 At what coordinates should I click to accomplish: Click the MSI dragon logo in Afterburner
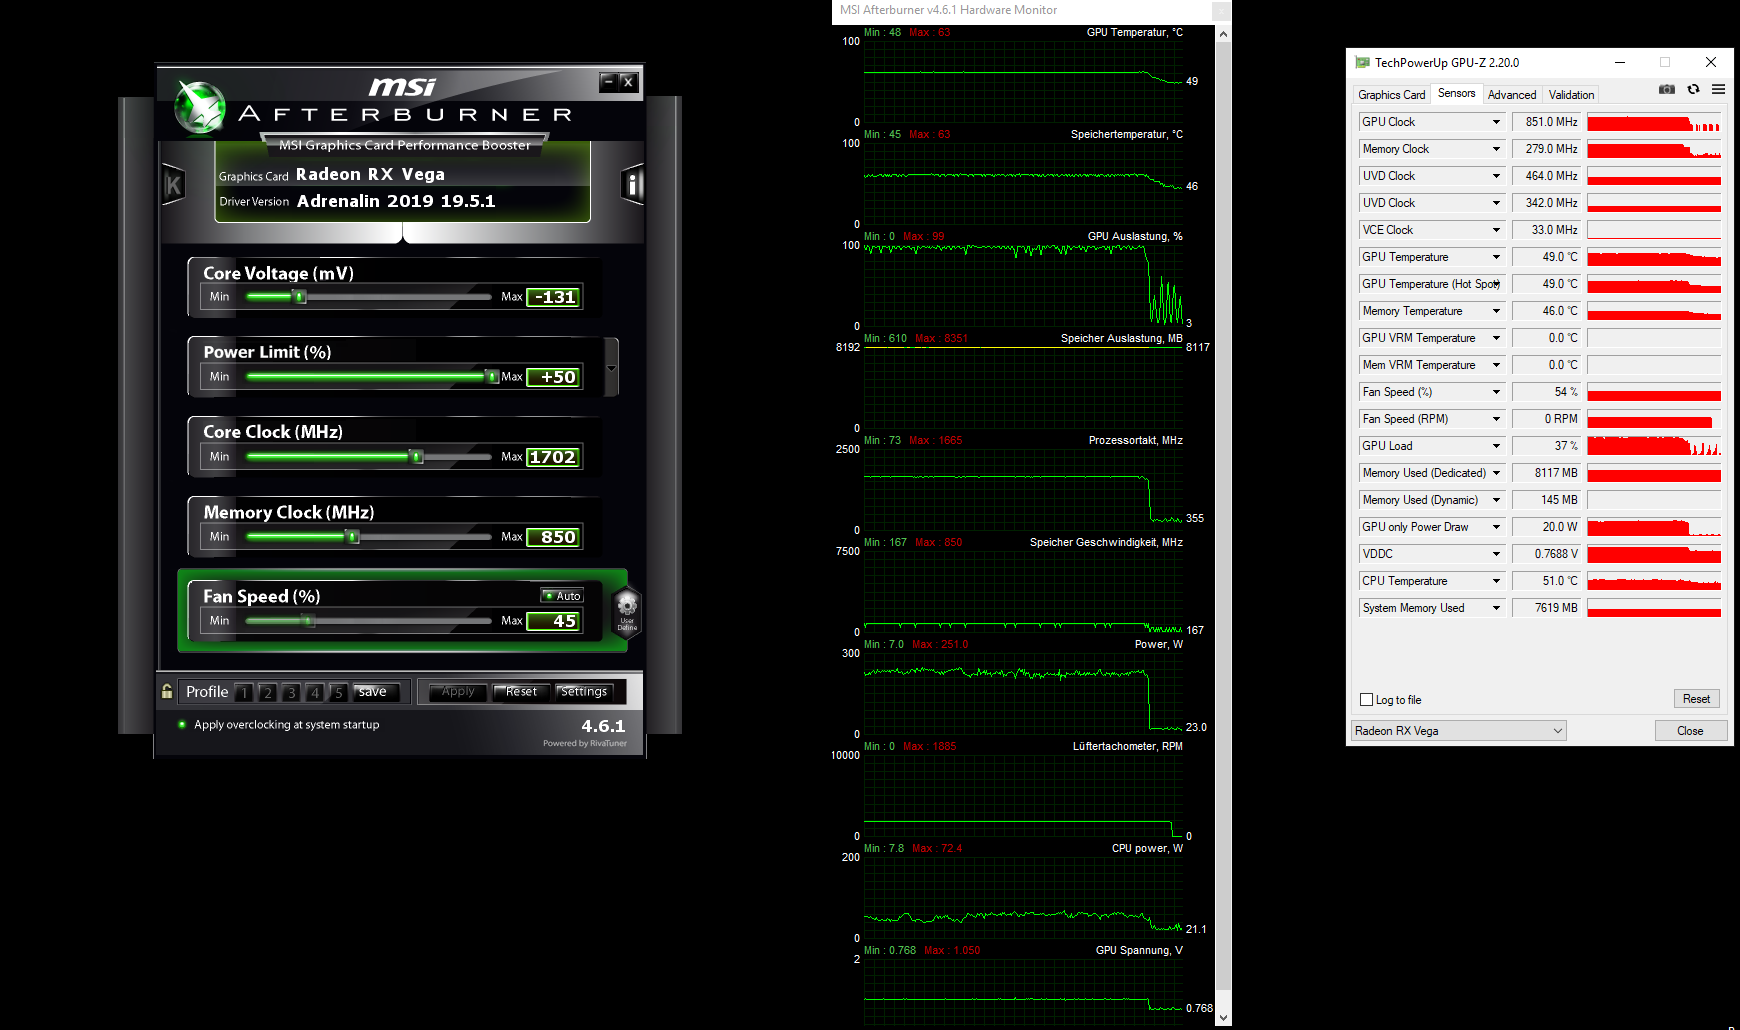200,107
